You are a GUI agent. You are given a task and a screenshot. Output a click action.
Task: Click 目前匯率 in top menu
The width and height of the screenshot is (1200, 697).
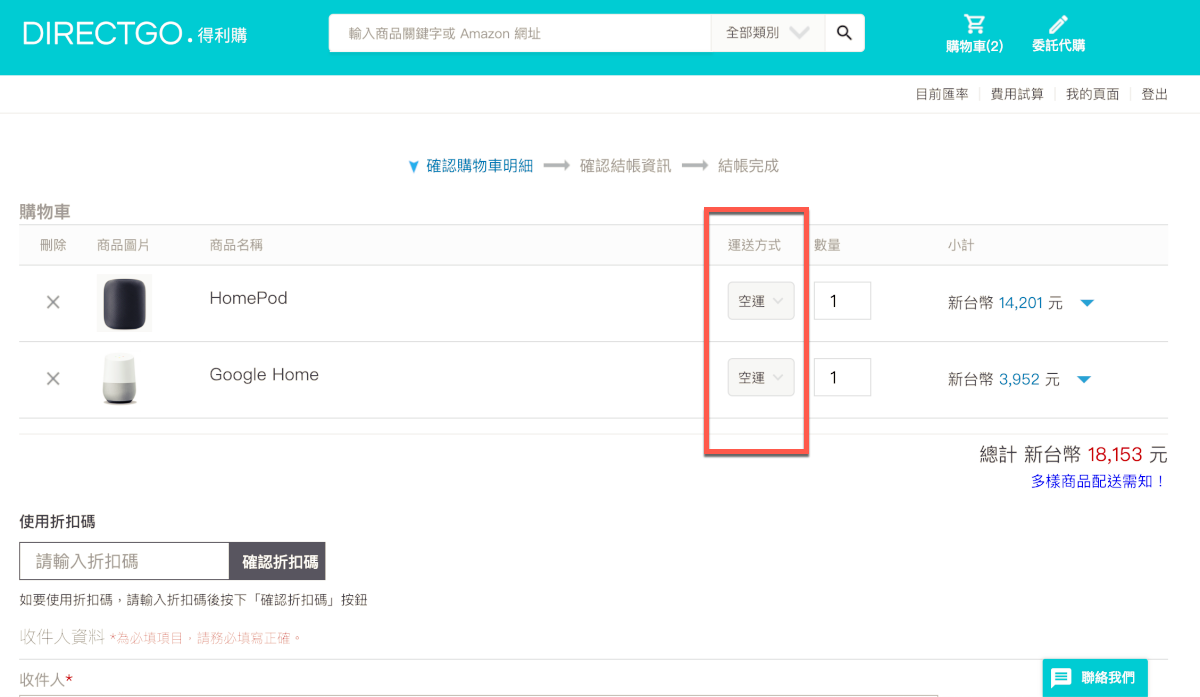tap(941, 94)
